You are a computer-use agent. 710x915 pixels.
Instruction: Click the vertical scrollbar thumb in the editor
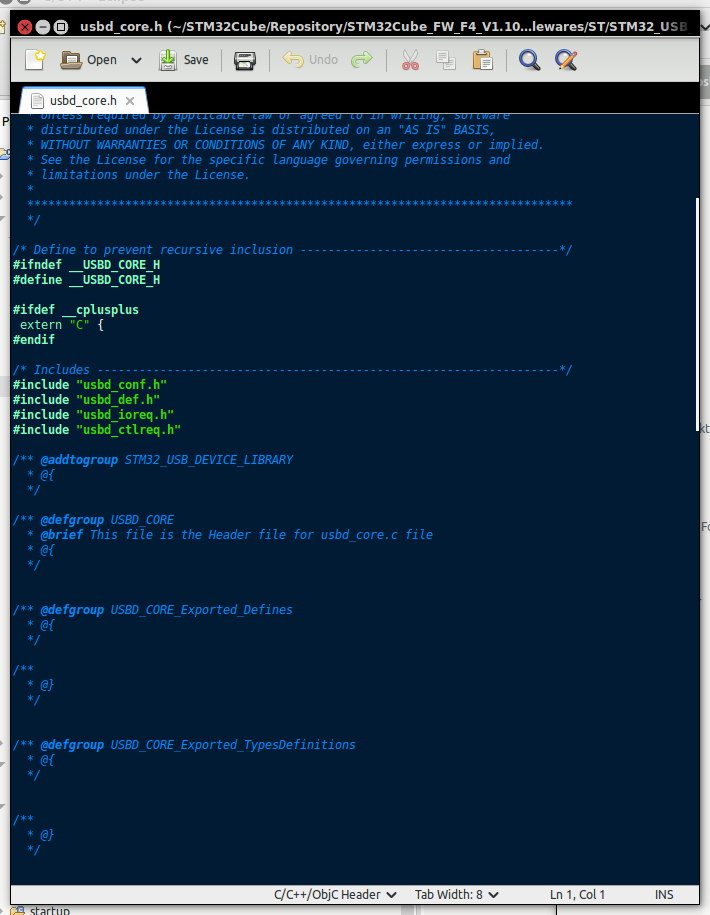tap(698, 314)
